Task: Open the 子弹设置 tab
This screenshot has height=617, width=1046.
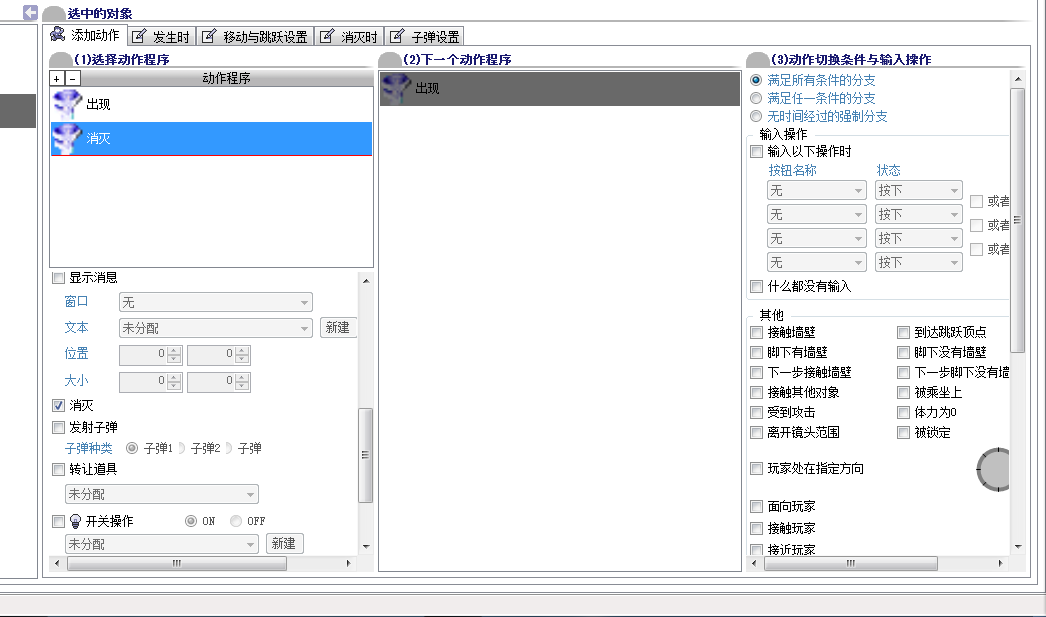Action: (x=425, y=37)
